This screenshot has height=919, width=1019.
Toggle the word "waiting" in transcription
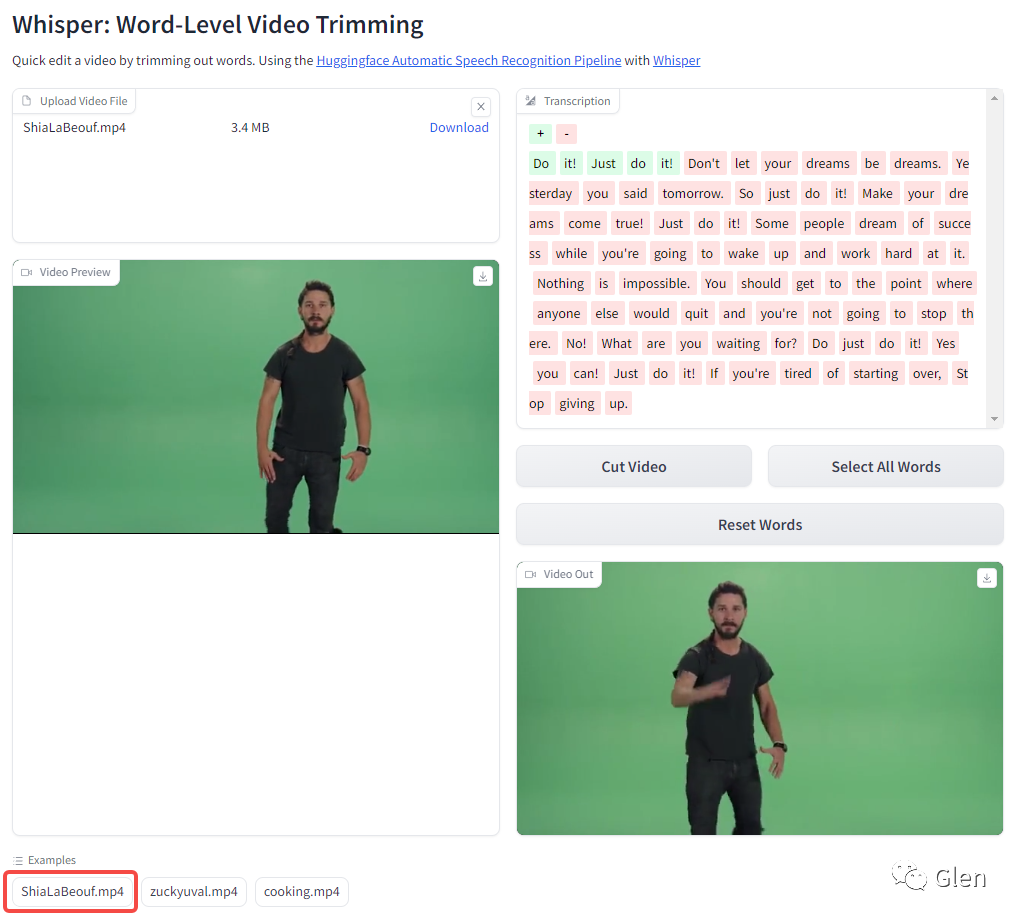738,343
